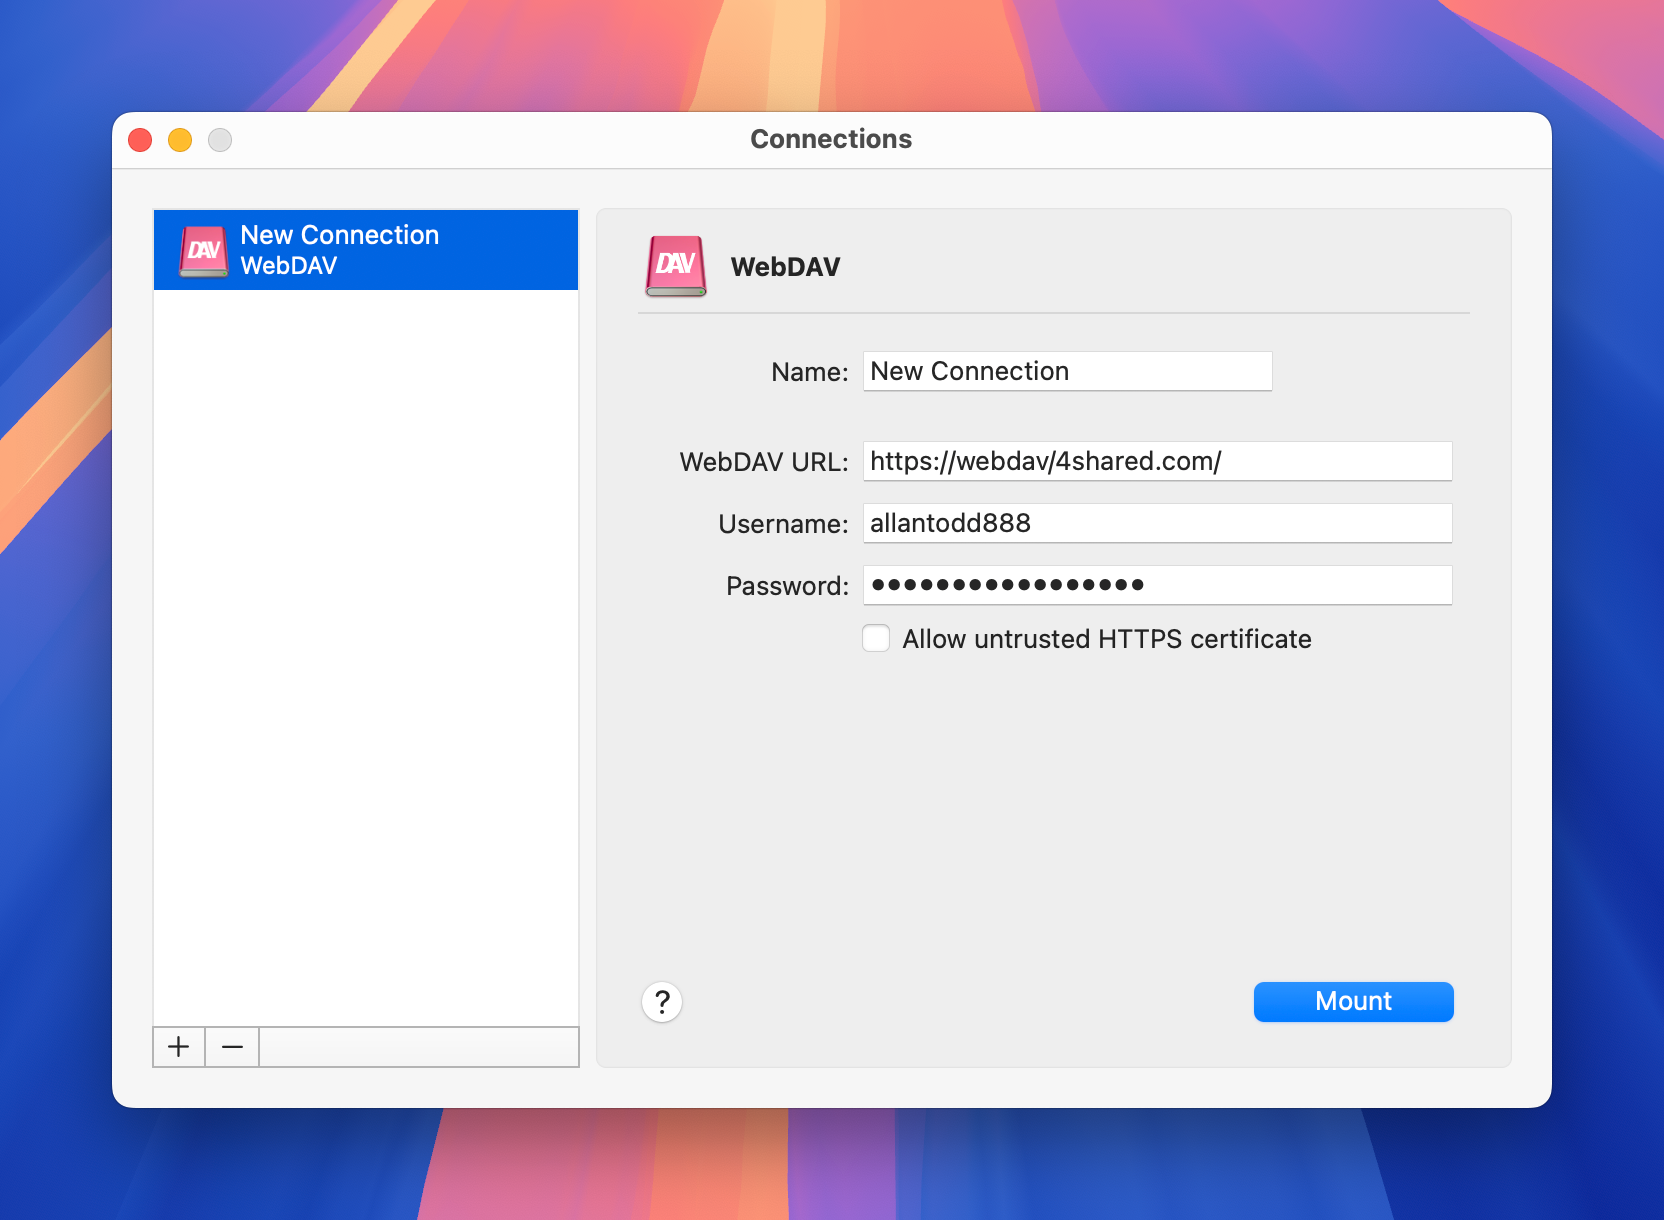Click the plus button to add connection
1664x1220 pixels.
pyautogui.click(x=179, y=1047)
